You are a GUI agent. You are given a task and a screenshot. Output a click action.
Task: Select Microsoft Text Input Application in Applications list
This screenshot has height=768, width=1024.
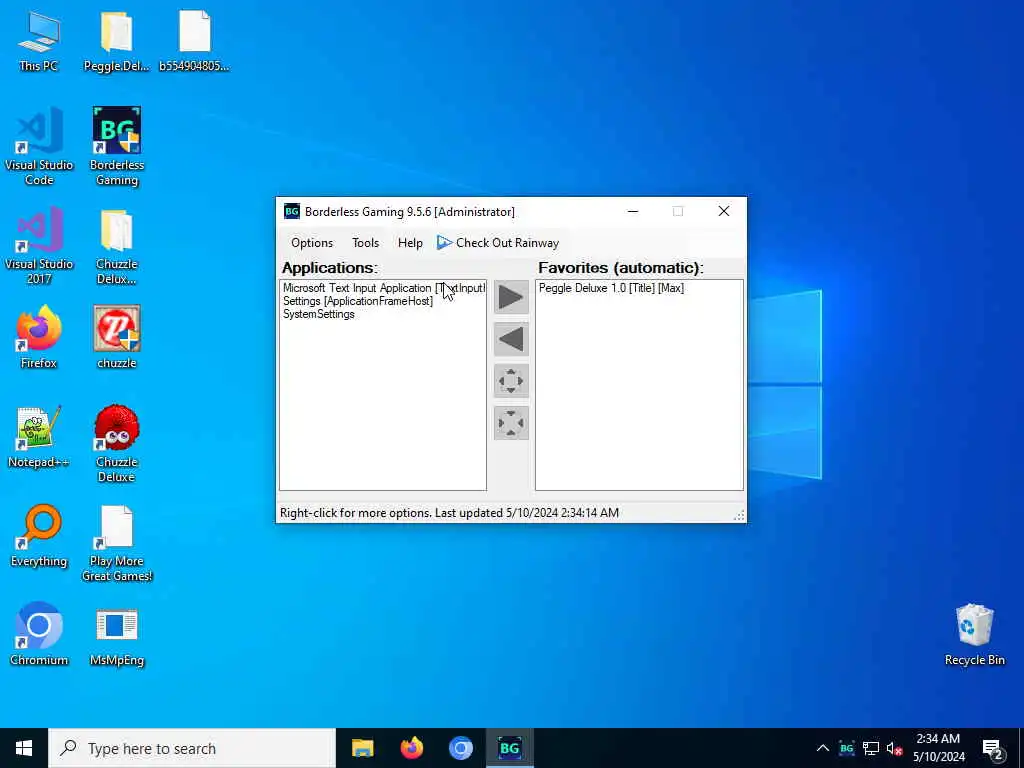tap(383, 288)
